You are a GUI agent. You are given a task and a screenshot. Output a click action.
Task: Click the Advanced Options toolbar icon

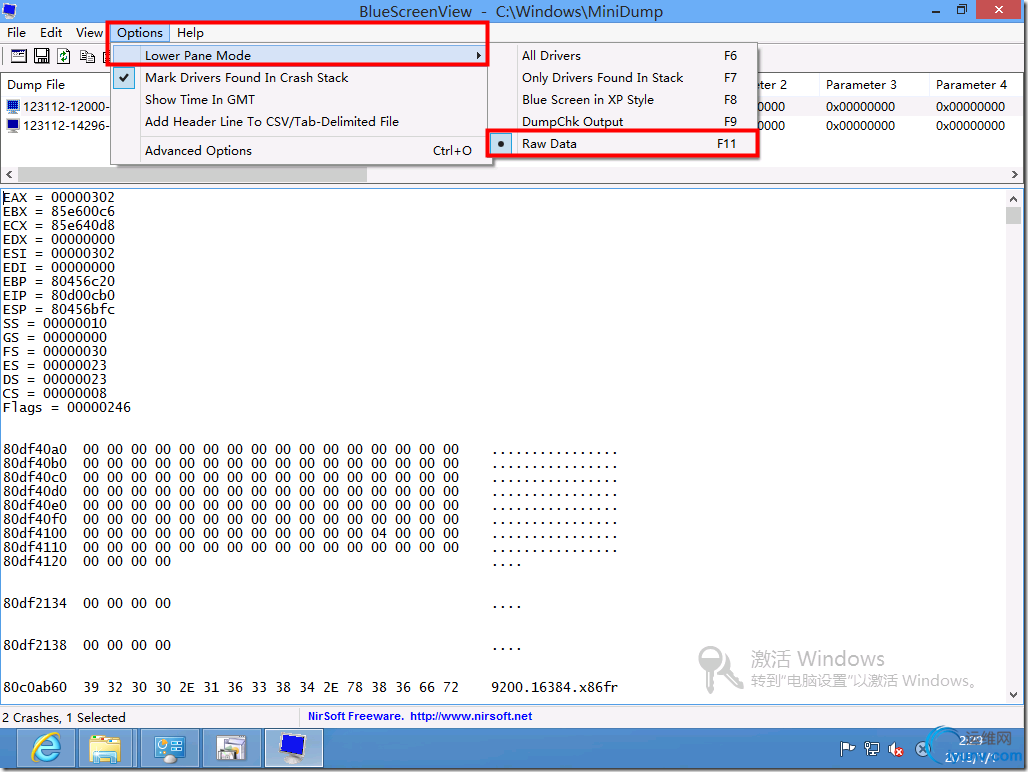18,56
